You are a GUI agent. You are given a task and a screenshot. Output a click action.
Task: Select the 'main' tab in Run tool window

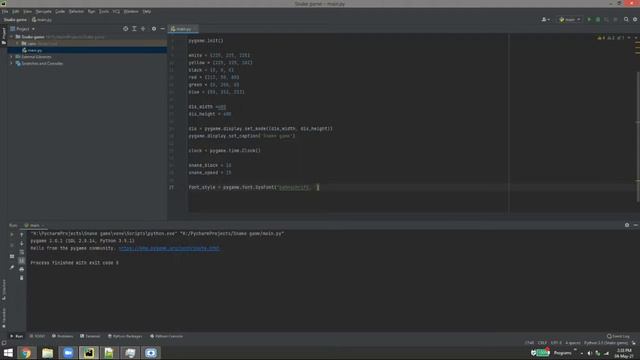pos(34,225)
